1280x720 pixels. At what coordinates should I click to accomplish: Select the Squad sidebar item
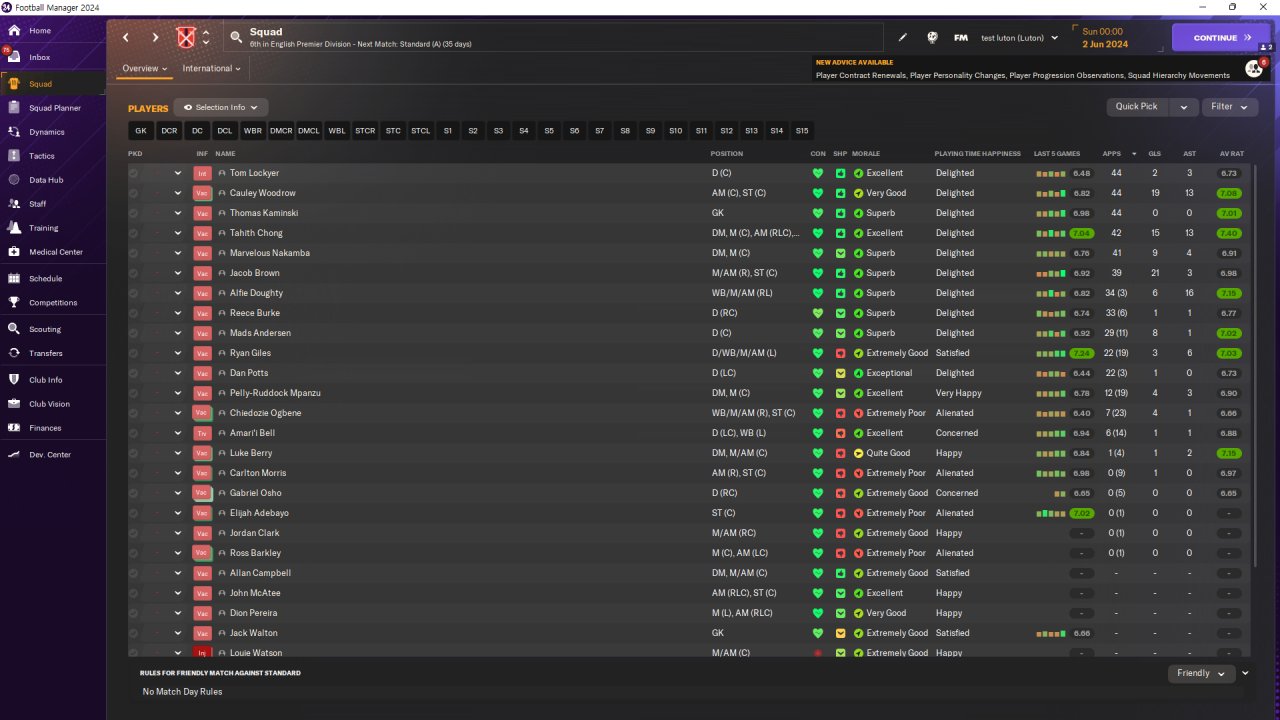(53, 84)
